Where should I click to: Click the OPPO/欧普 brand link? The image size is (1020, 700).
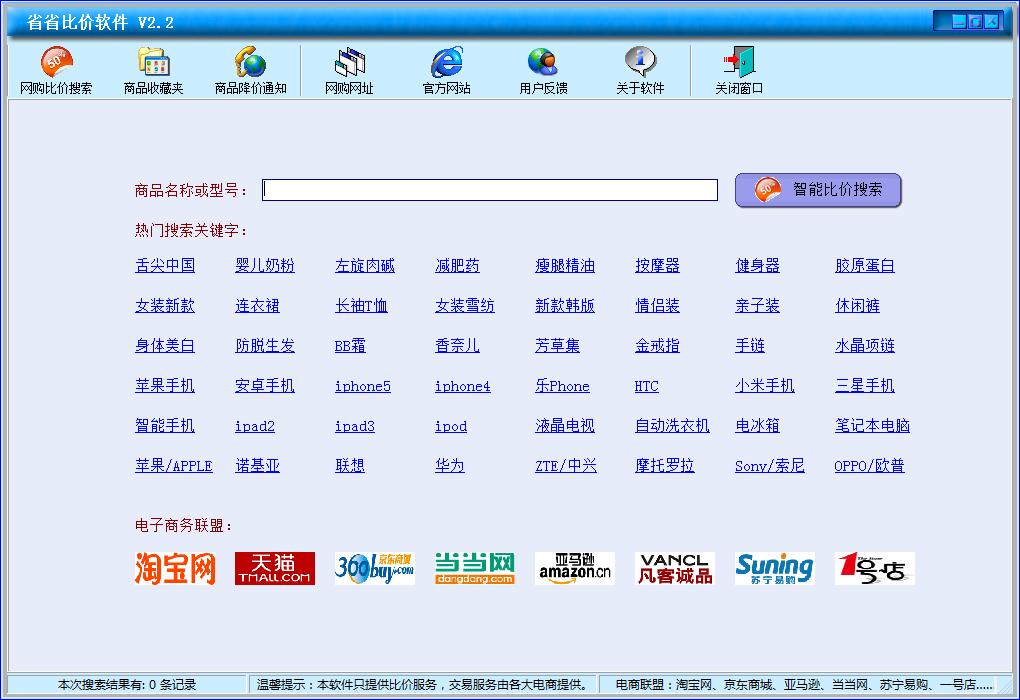pyautogui.click(x=869, y=466)
